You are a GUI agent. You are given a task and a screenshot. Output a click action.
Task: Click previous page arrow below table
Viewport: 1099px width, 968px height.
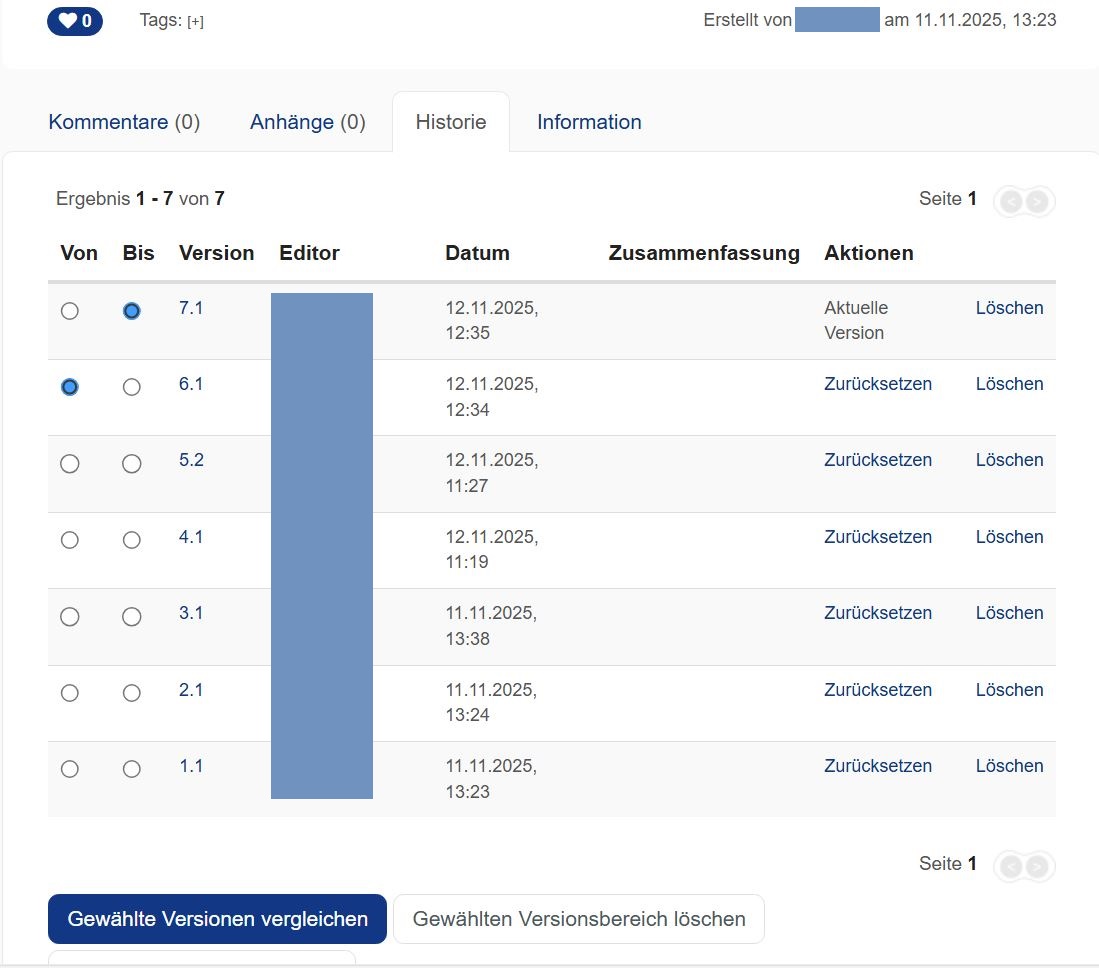[1011, 866]
